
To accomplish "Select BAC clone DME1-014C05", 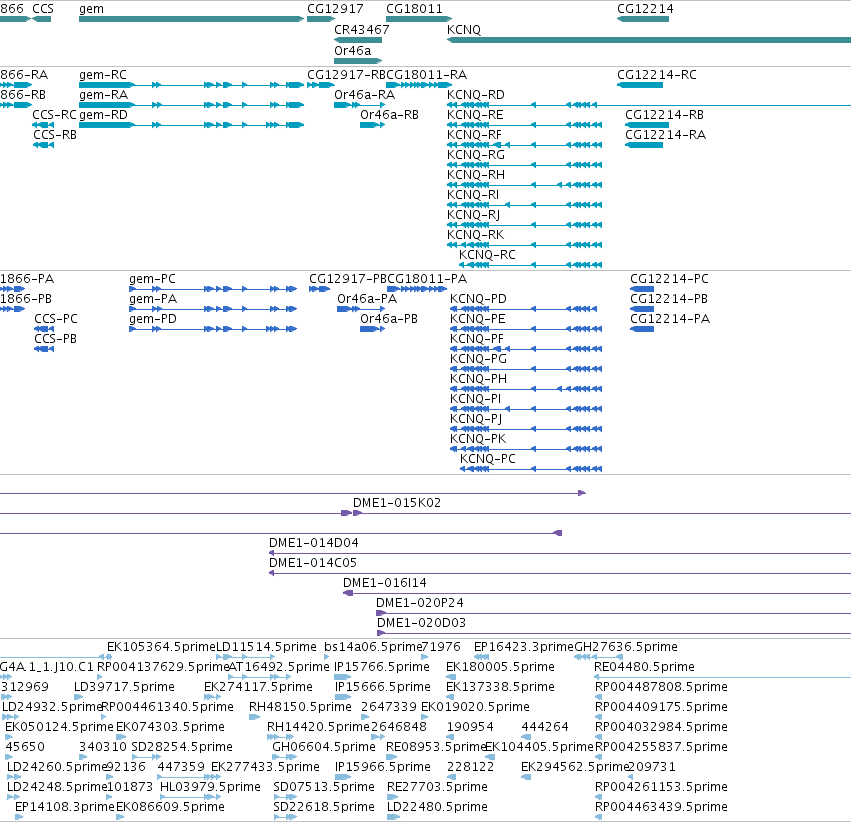I will point(560,574).
